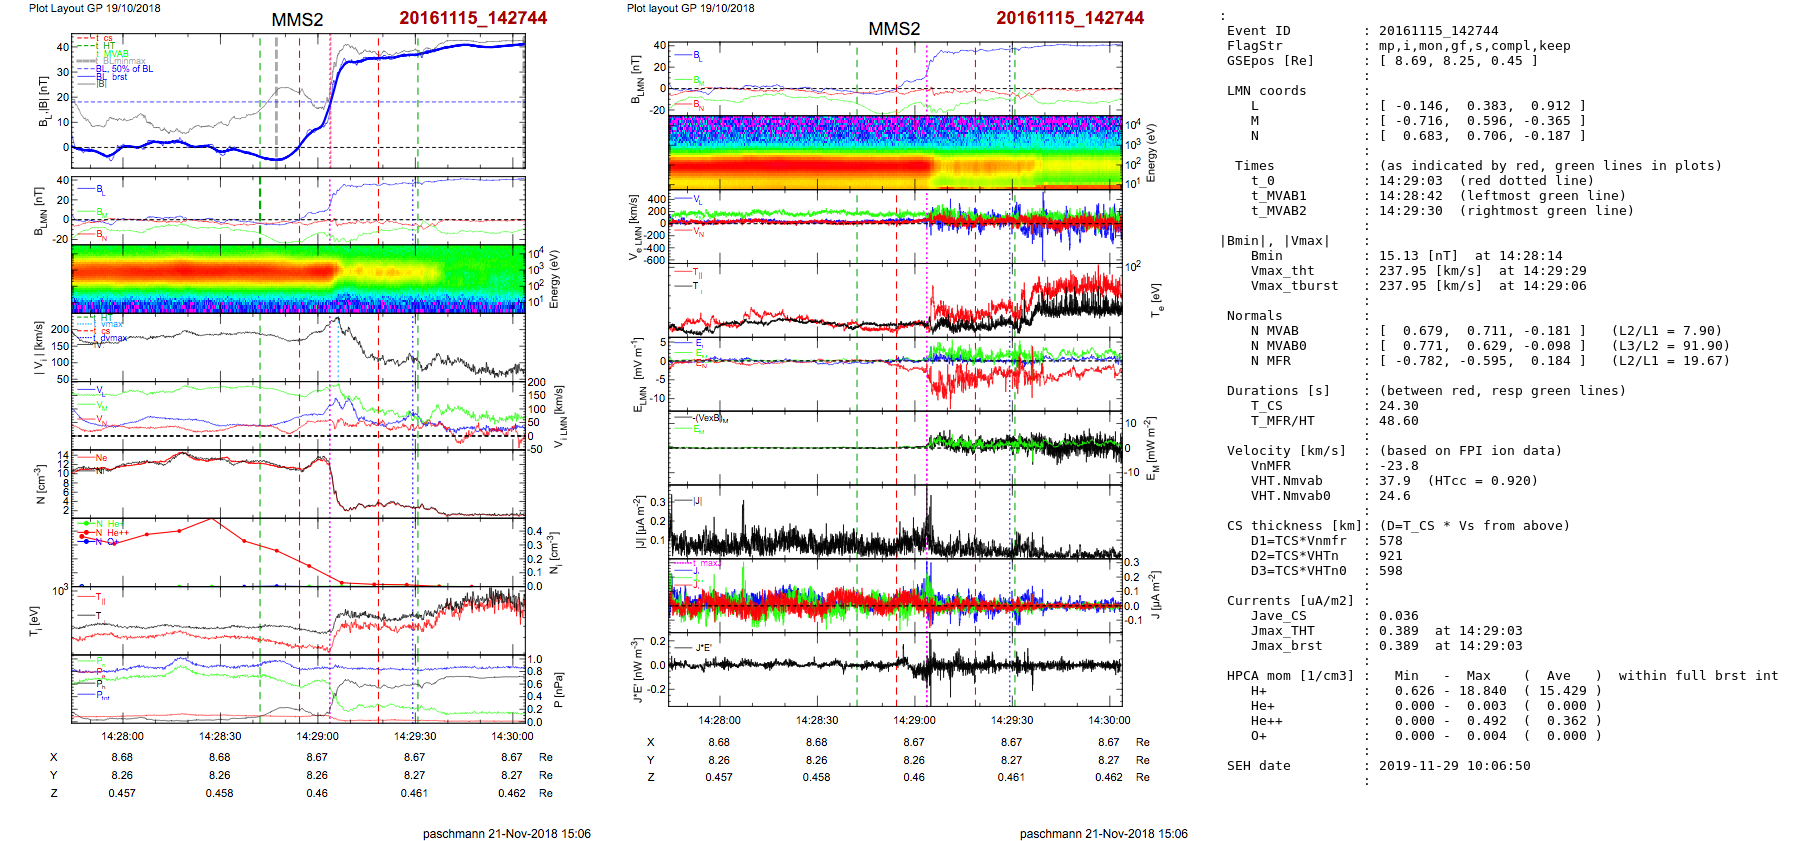Click the MMS2 title above the left plot
The height and width of the screenshot is (841, 1804).
[297, 20]
